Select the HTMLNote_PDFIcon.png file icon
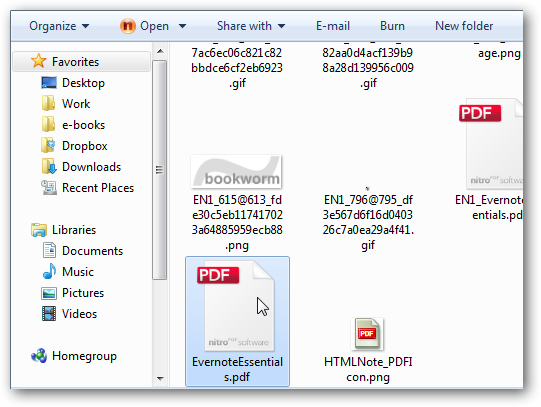Viewport: 541px width, 407px height. click(x=367, y=334)
